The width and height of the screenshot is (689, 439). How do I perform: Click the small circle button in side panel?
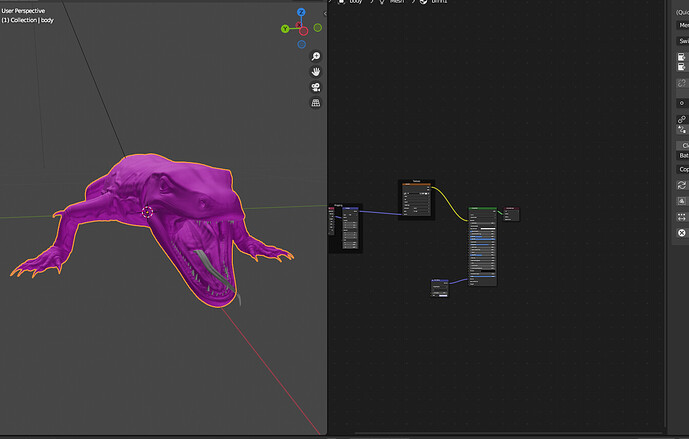point(682,103)
